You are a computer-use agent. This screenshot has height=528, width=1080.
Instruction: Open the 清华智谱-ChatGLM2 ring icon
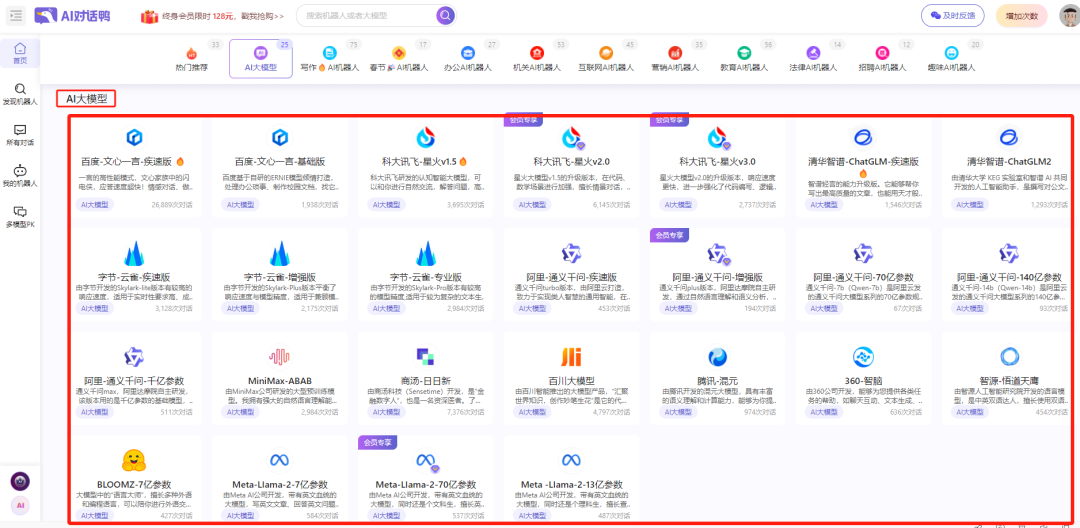[1008, 137]
